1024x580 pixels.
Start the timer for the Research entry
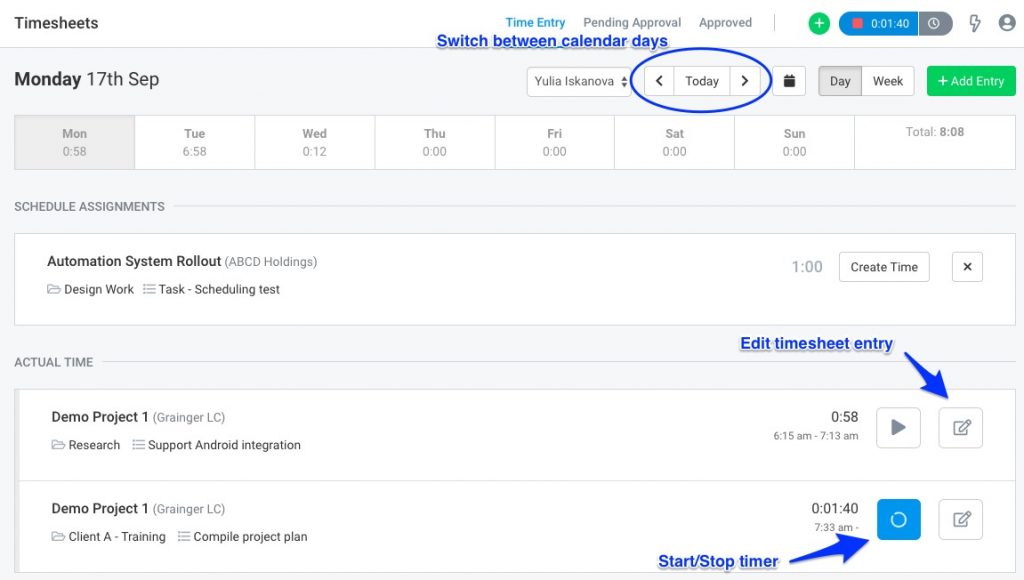[897, 427]
